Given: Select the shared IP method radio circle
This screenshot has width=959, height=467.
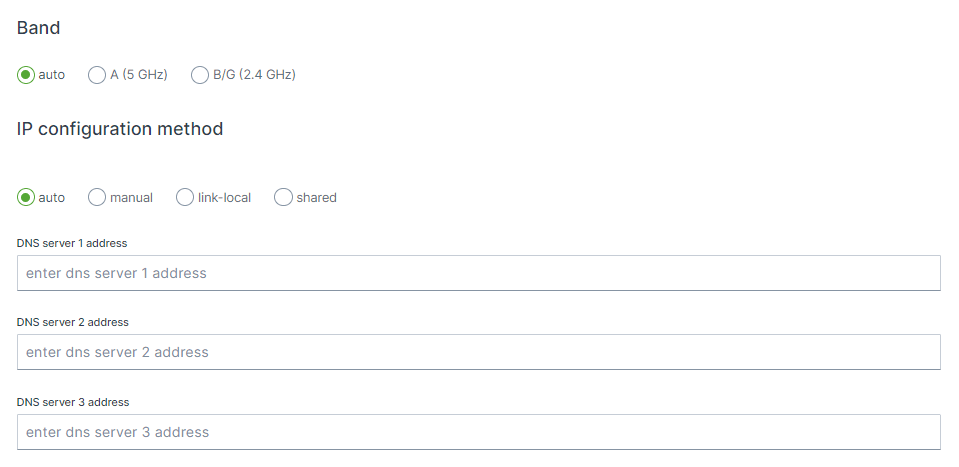Looking at the screenshot, I should click(x=283, y=198).
